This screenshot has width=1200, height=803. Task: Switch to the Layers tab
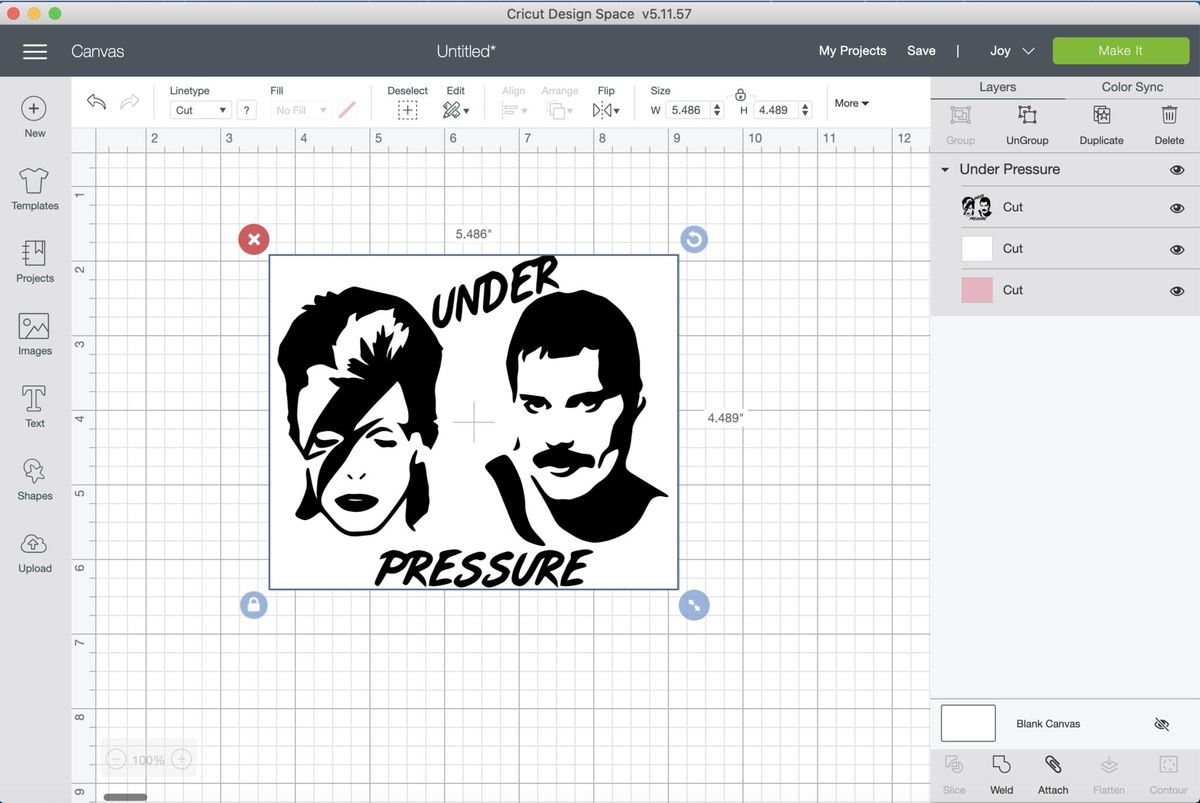pos(997,87)
